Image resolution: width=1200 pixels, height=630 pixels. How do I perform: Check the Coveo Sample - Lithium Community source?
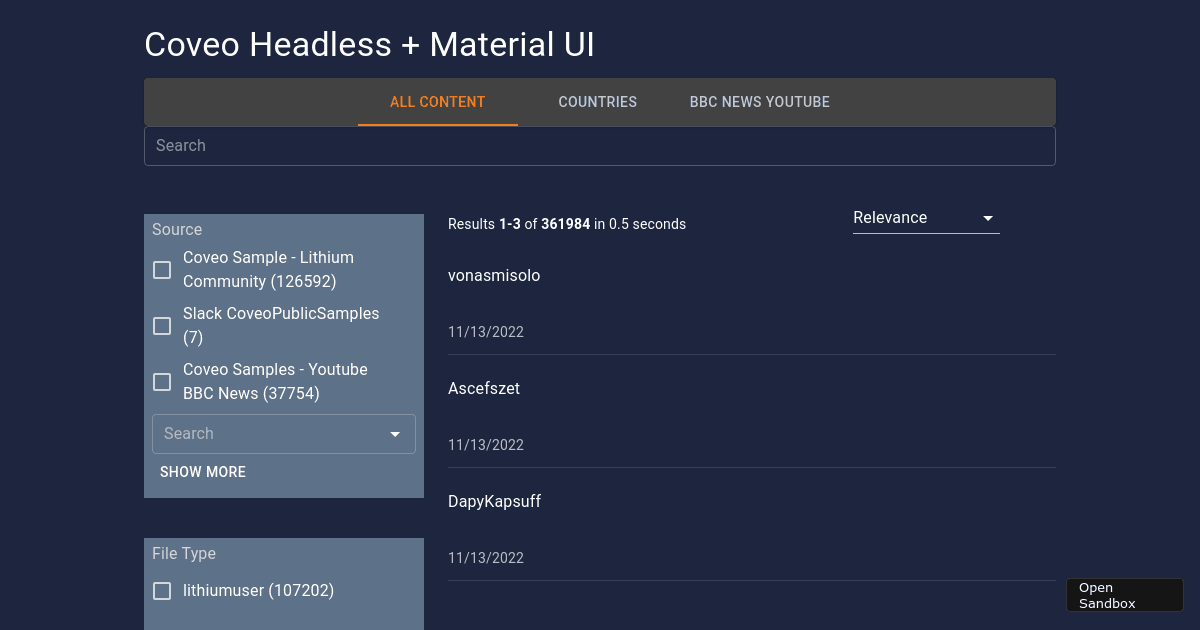pos(162,270)
